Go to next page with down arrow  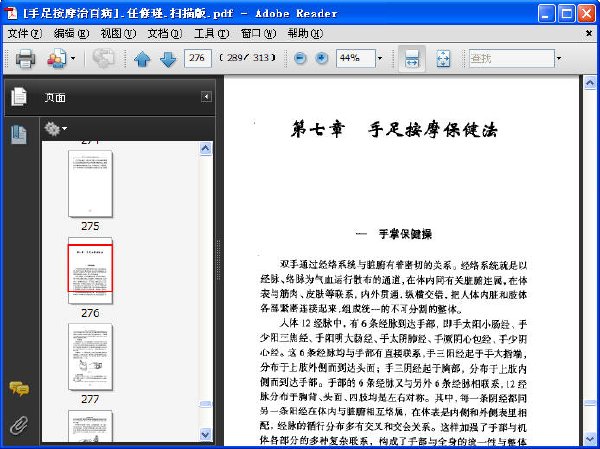[168, 59]
